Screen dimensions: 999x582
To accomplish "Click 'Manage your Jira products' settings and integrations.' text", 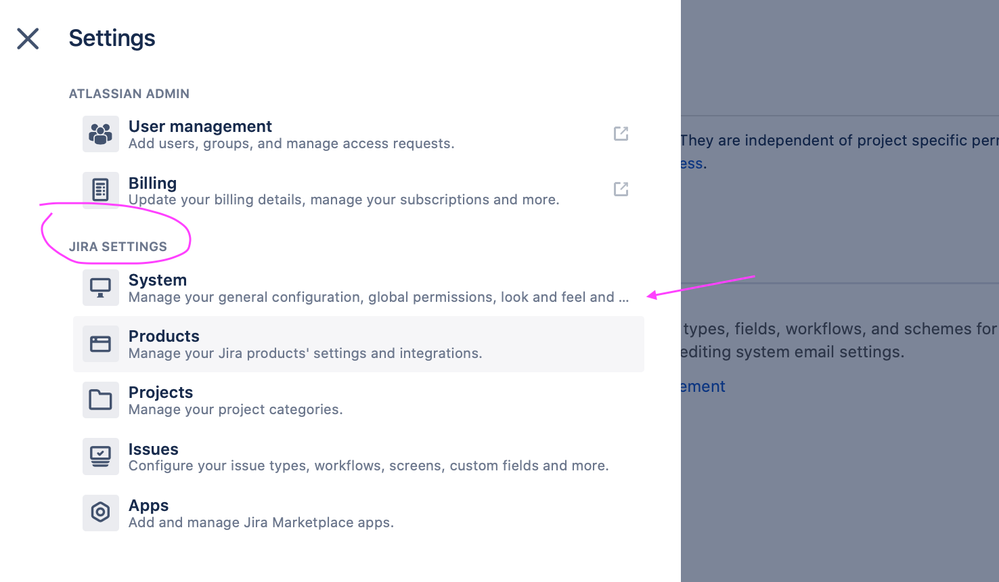I will pos(305,353).
